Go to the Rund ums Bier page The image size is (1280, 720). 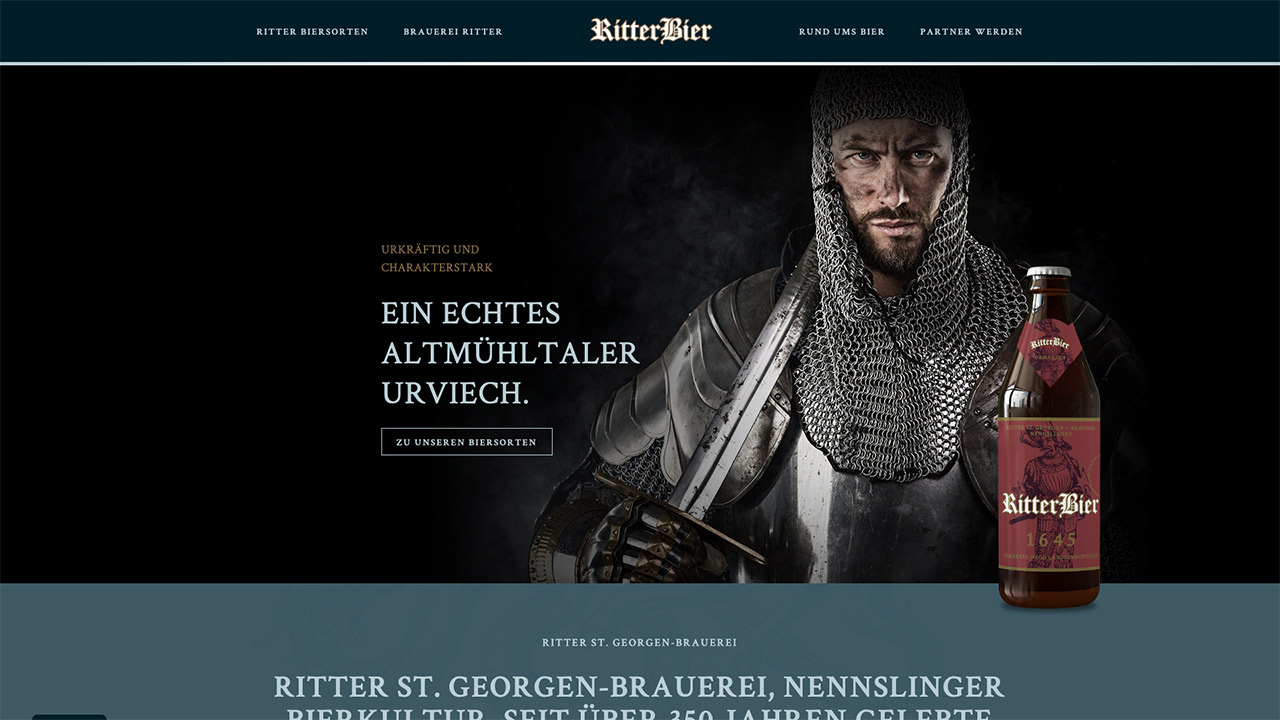pos(842,32)
